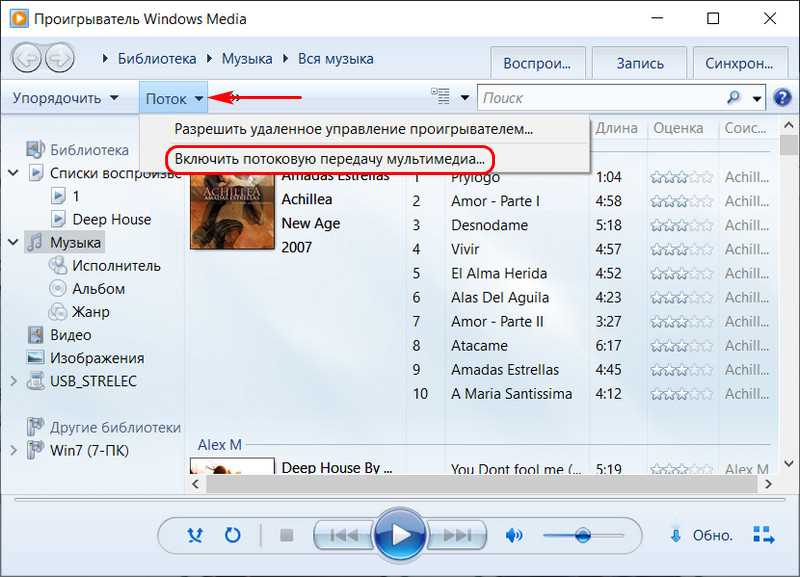Open view options dropdown arrow
The width and height of the screenshot is (800, 577).
[x=465, y=97]
